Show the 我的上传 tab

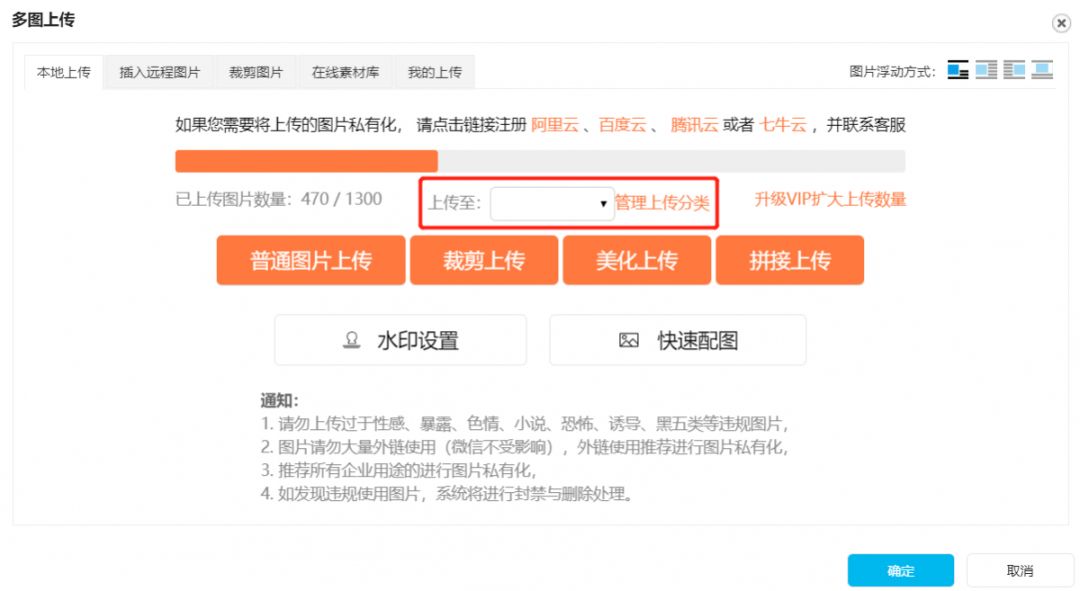(x=434, y=73)
